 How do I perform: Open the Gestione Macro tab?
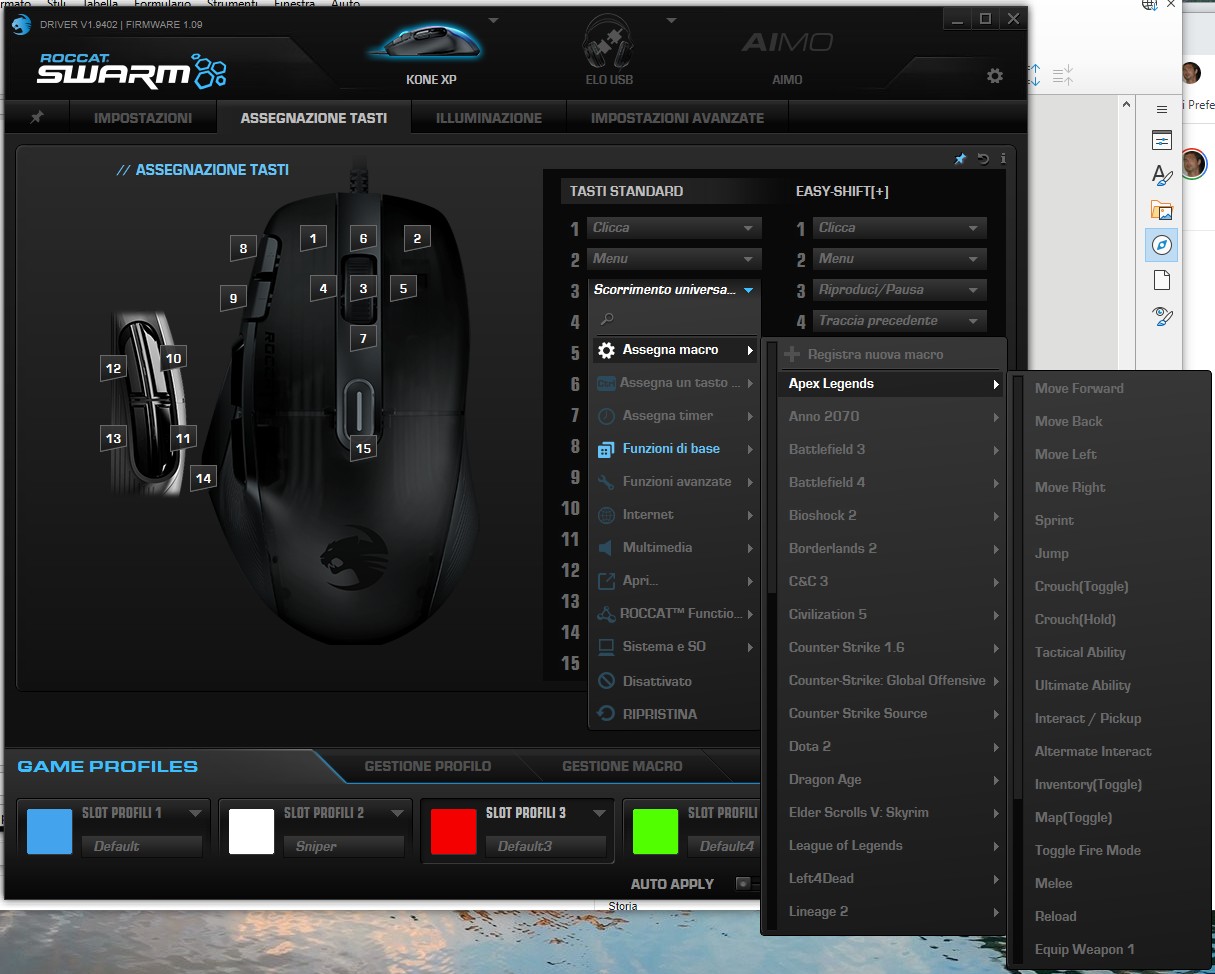[x=622, y=766]
